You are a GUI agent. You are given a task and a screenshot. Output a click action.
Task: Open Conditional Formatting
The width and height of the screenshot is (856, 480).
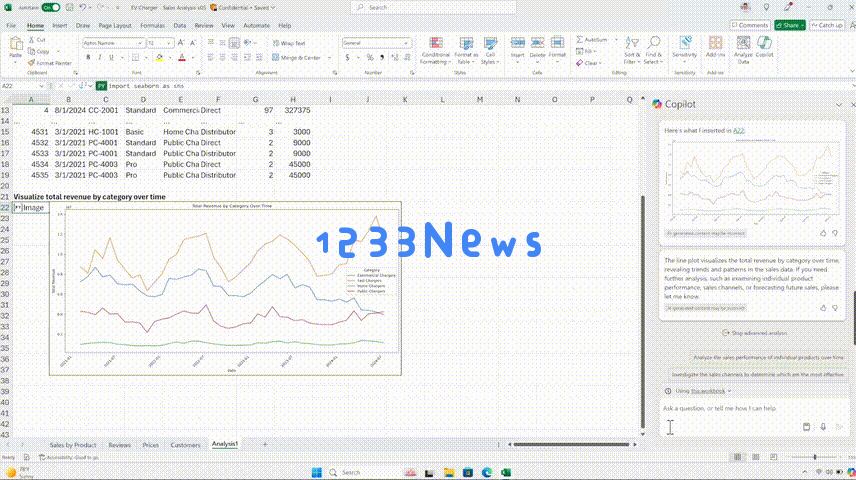coord(436,51)
